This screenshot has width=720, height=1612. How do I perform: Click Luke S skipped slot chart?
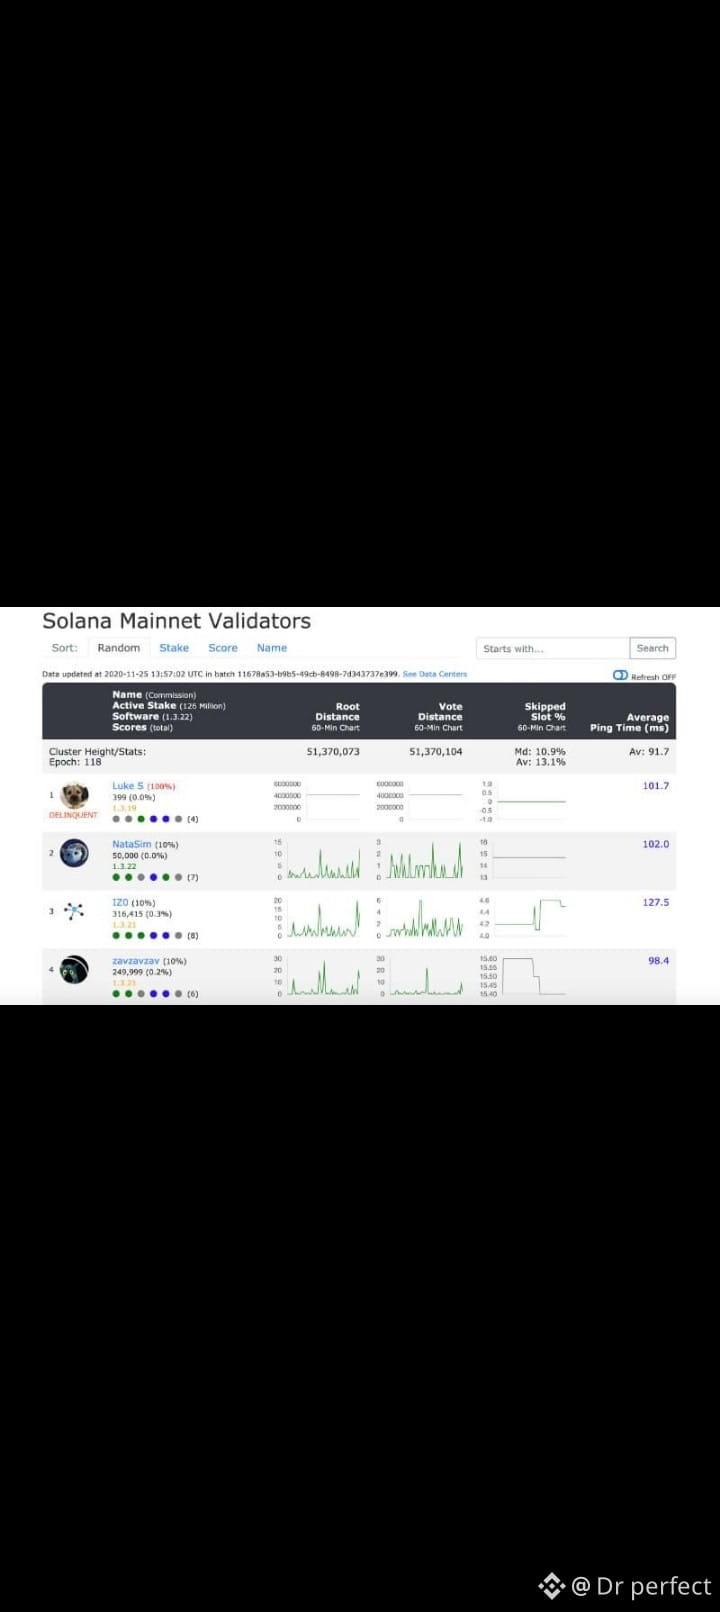click(x=523, y=801)
